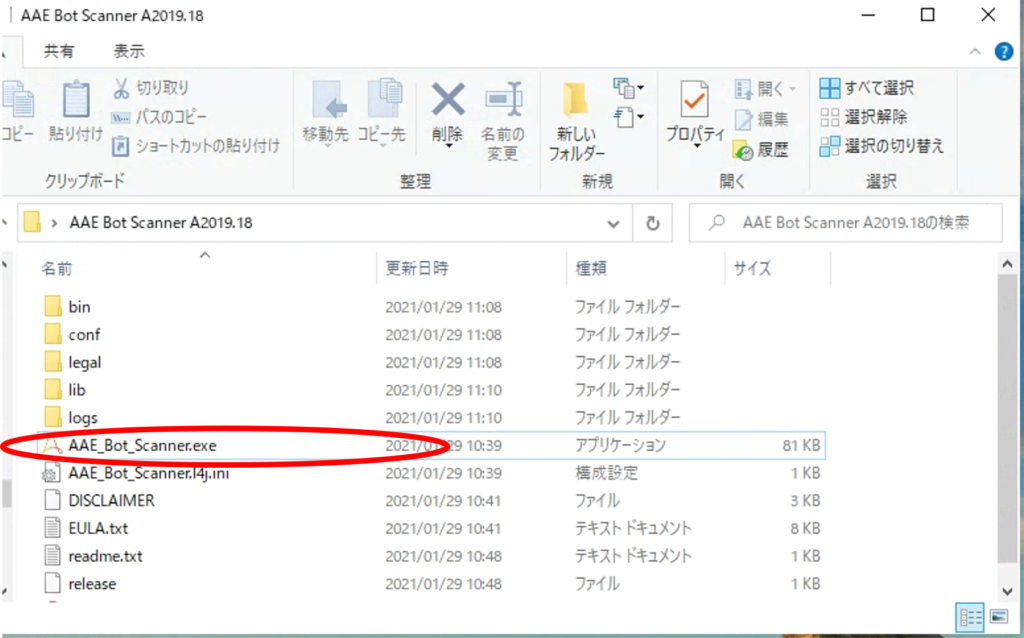Click the 81 KB size of AAE_Bot_Scanner.exe
Viewport: 1024px width, 638px height.
coord(801,445)
